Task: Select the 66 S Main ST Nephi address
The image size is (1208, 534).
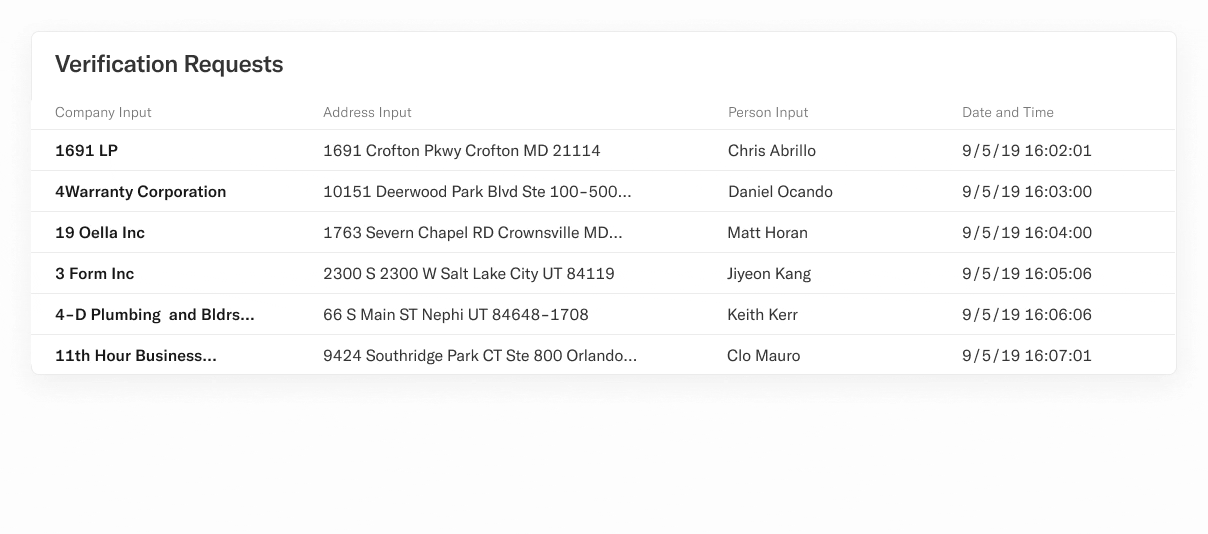Action: (456, 315)
